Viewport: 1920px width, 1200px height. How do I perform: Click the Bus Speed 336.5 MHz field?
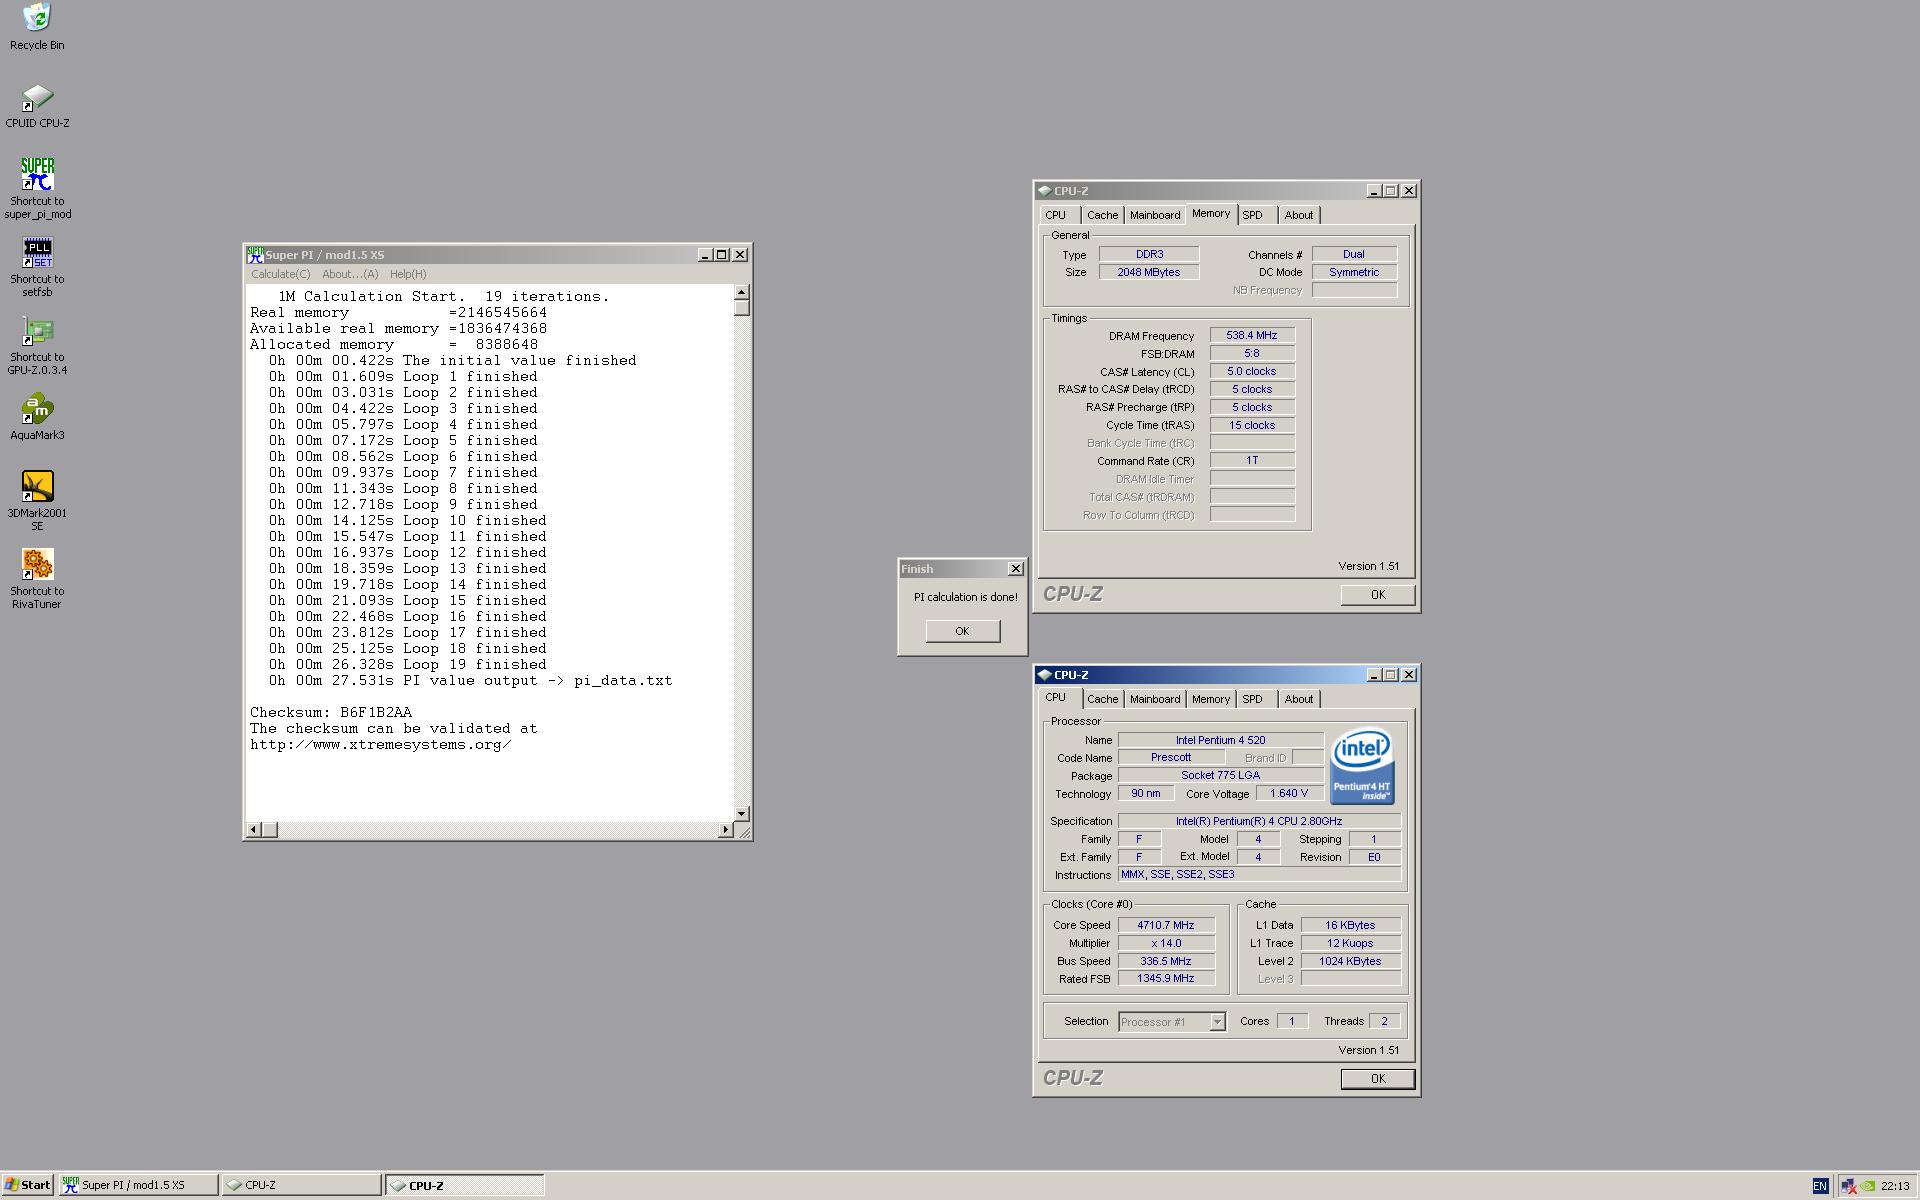(x=1166, y=961)
